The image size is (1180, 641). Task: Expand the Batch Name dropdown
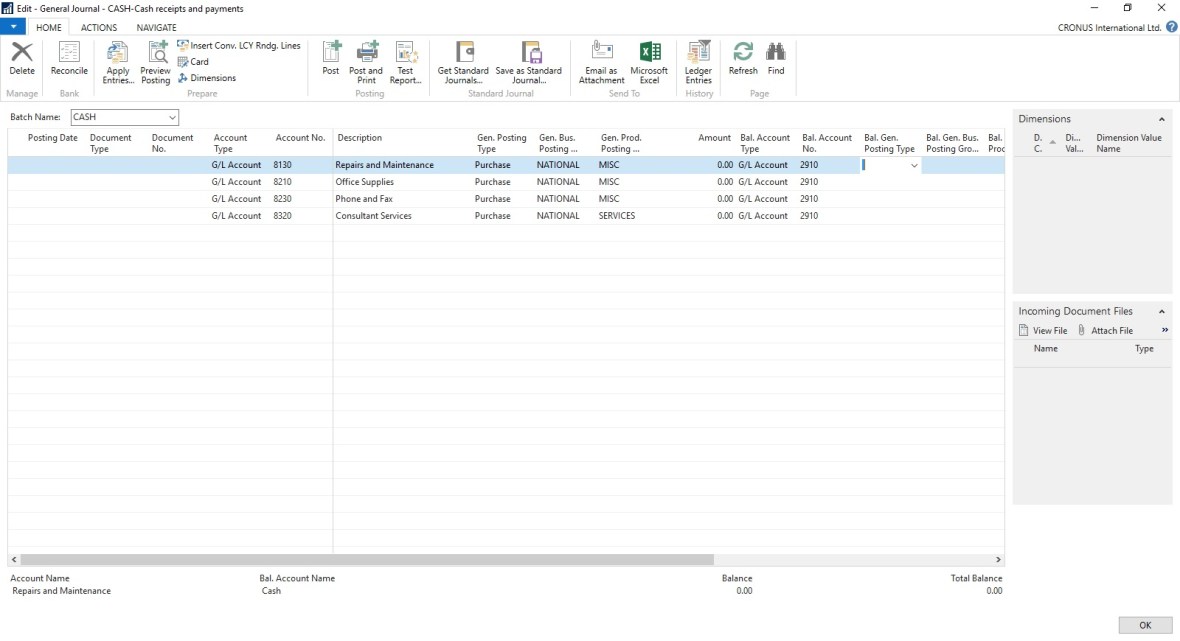pos(172,117)
